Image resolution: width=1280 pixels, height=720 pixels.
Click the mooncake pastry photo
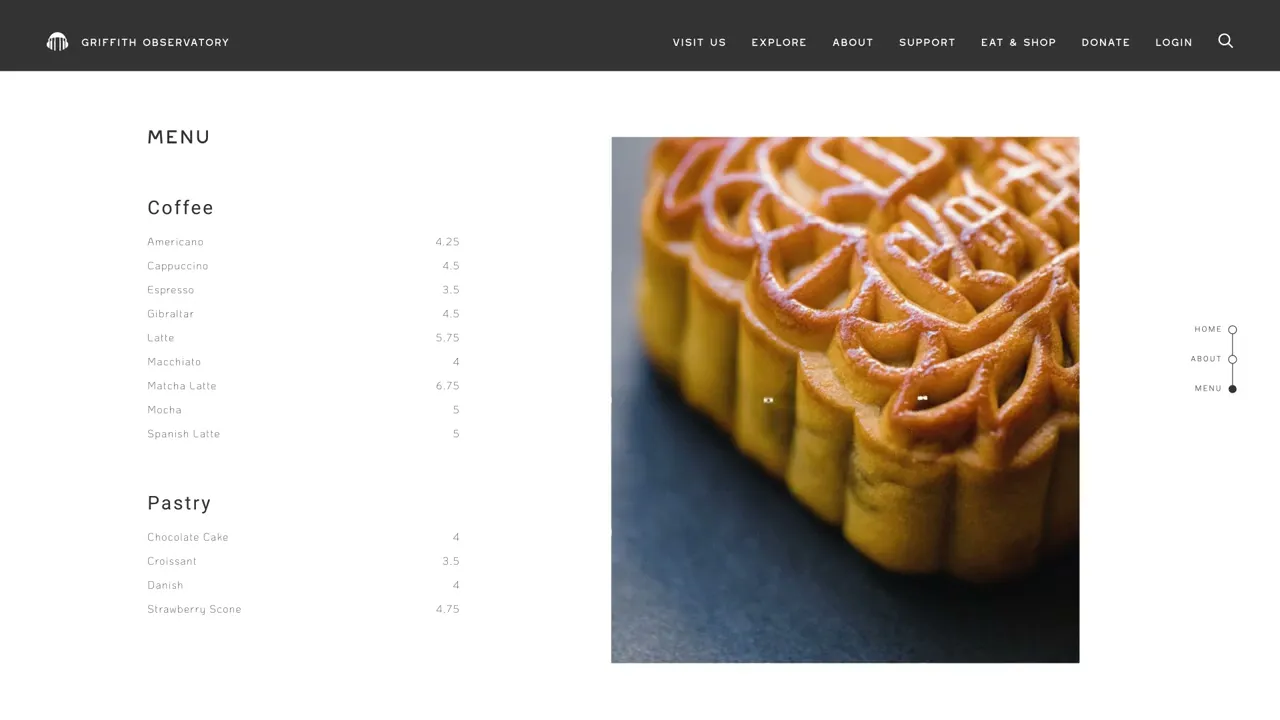tap(845, 400)
